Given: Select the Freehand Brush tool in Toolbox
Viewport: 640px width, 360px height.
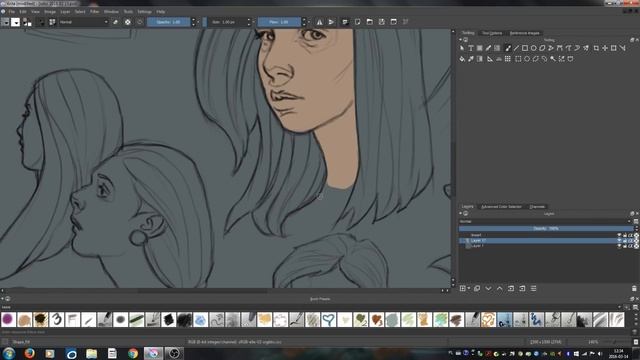Looking at the screenshot, I should [x=508, y=48].
